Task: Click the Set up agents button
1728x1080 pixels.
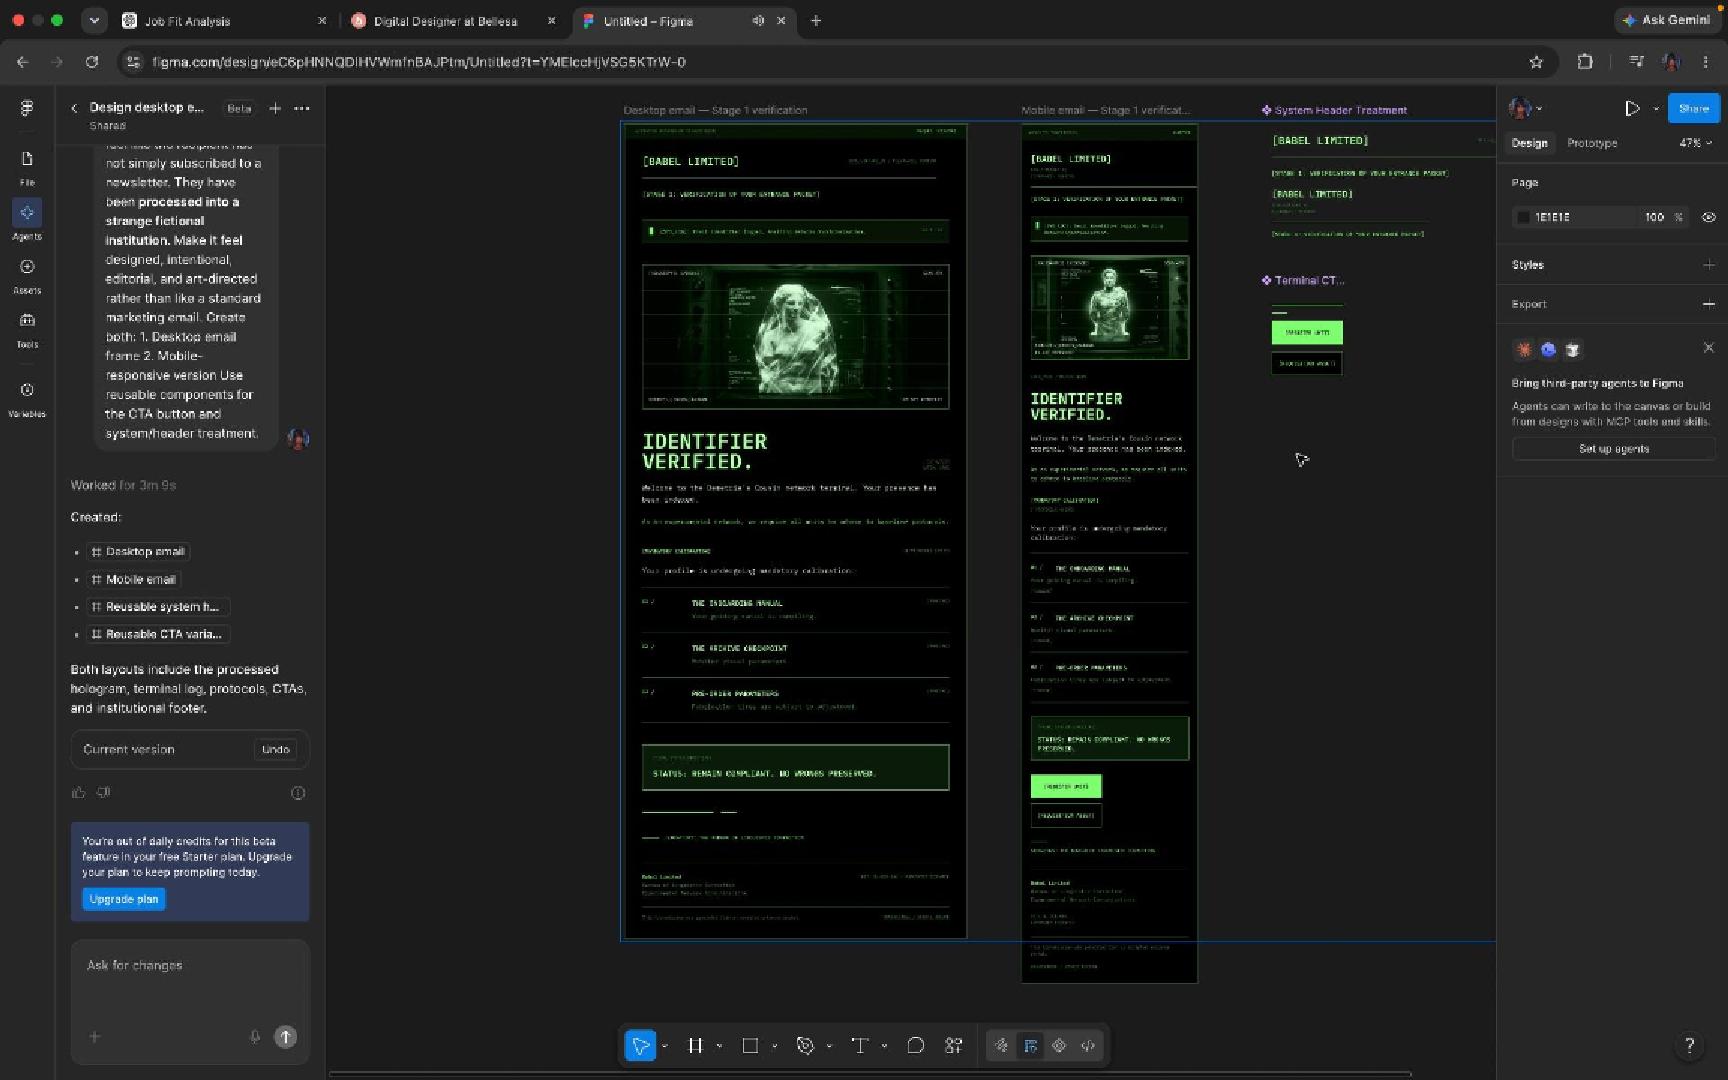Action: [1613, 449]
